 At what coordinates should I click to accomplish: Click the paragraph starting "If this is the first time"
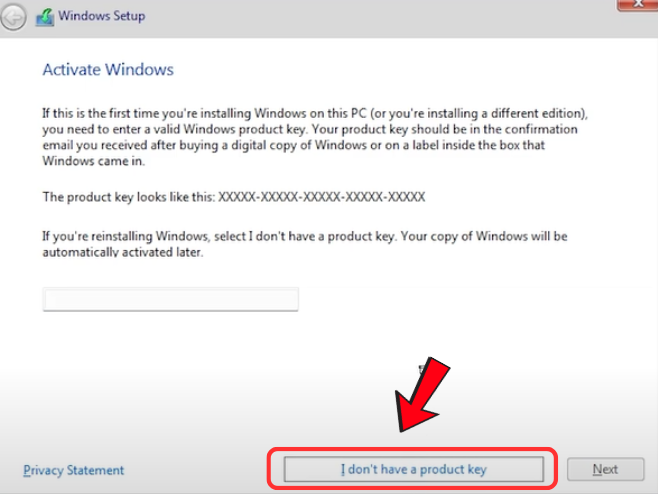coord(315,137)
